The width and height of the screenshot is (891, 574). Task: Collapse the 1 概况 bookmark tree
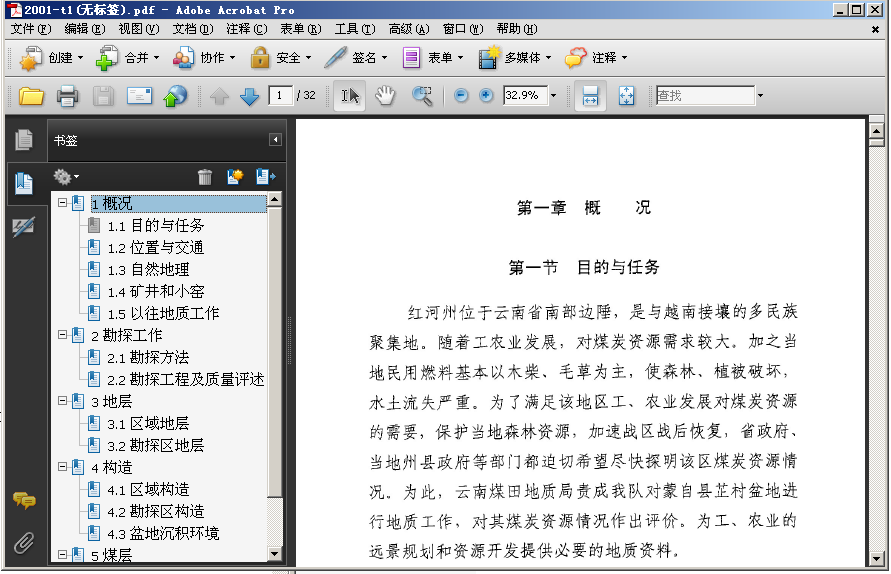[x=62, y=203]
